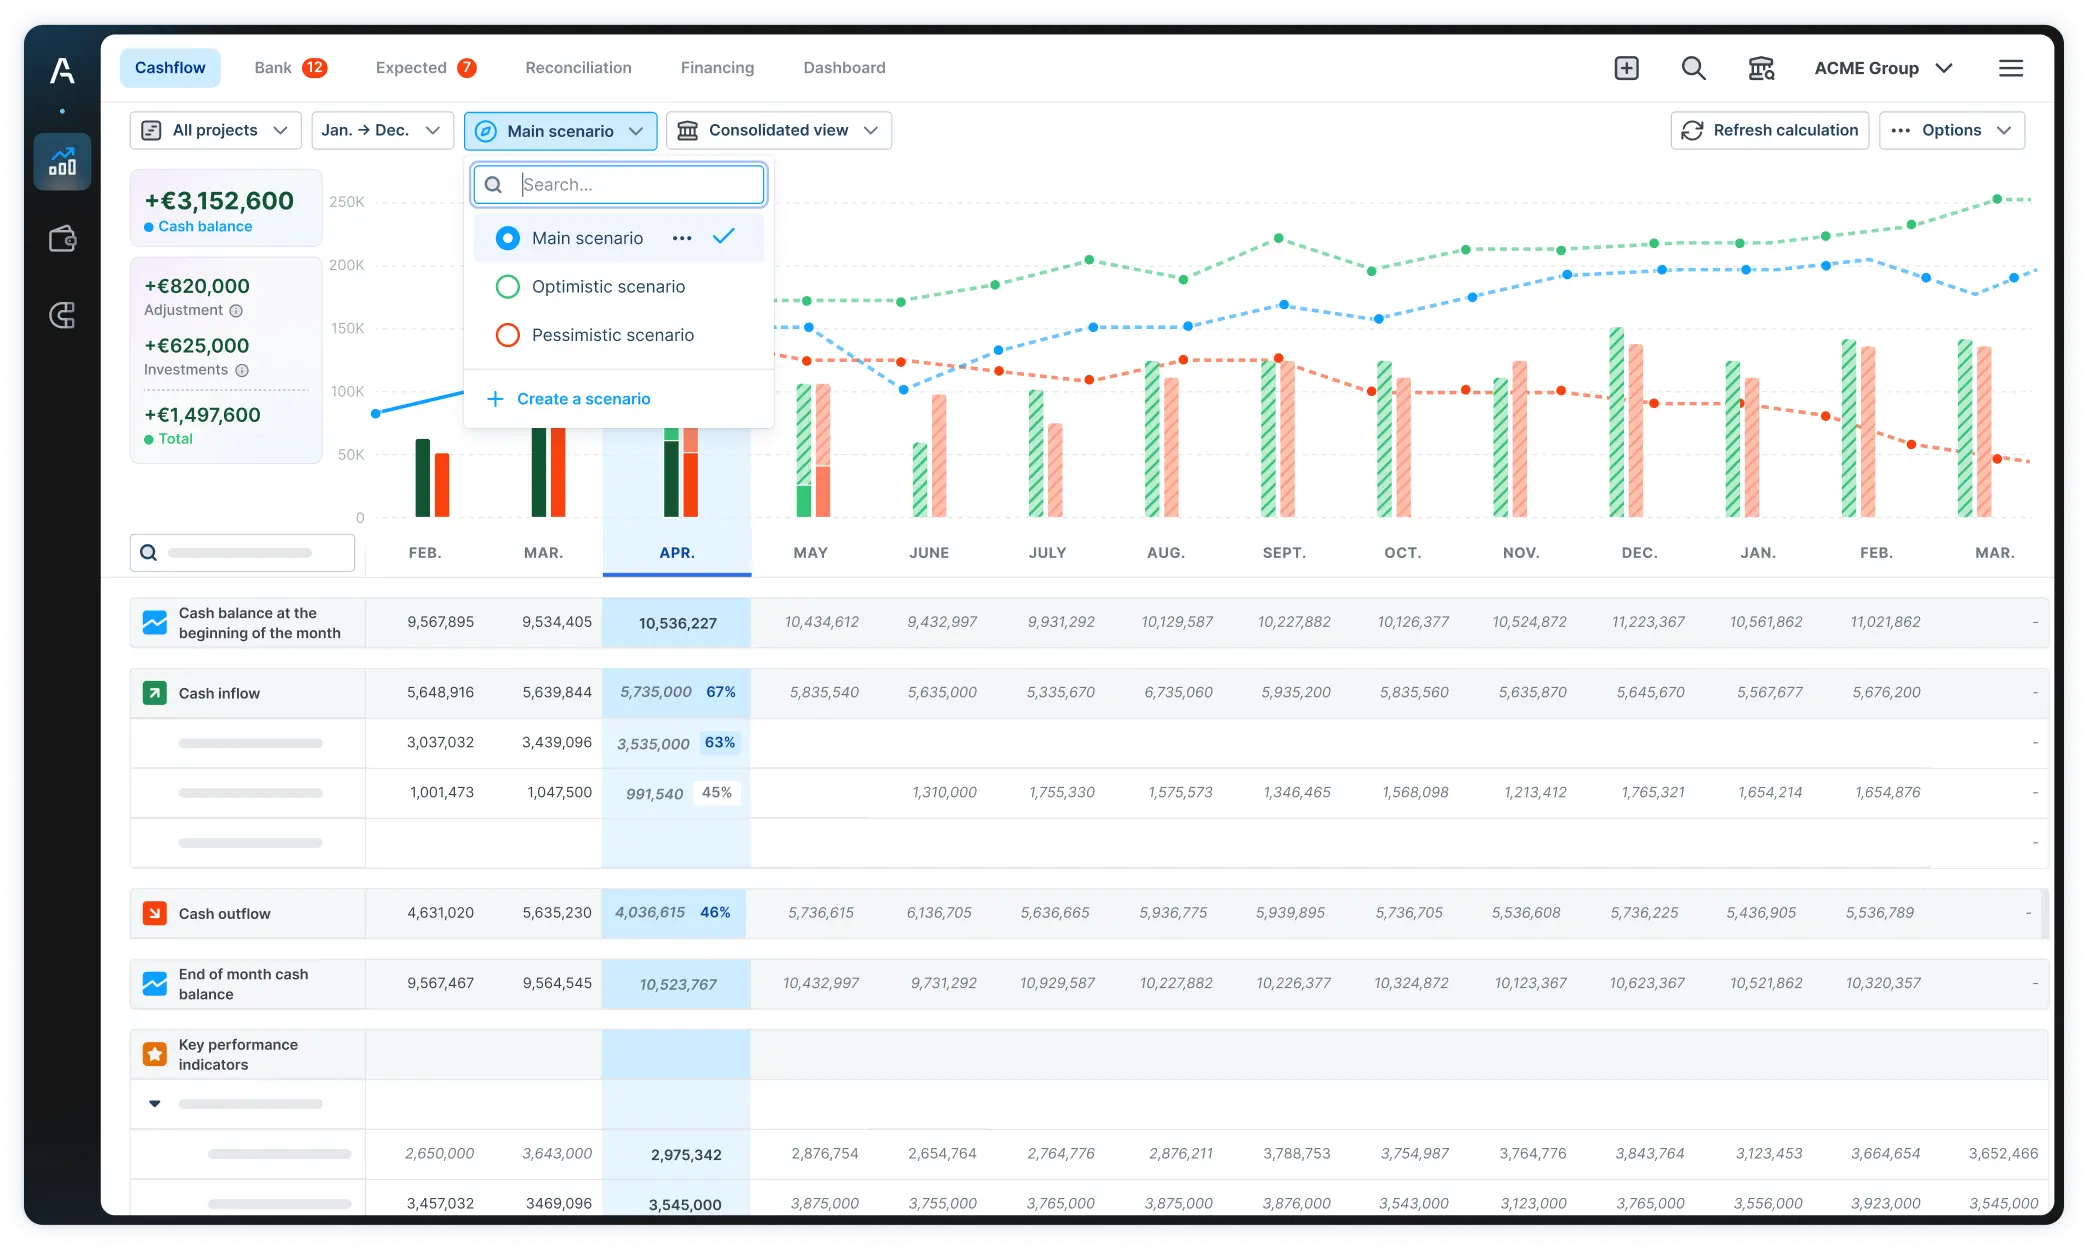Image resolution: width=2088 pixels, height=1249 pixels.
Task: Select the Main scenario radio button
Action: [x=508, y=238]
